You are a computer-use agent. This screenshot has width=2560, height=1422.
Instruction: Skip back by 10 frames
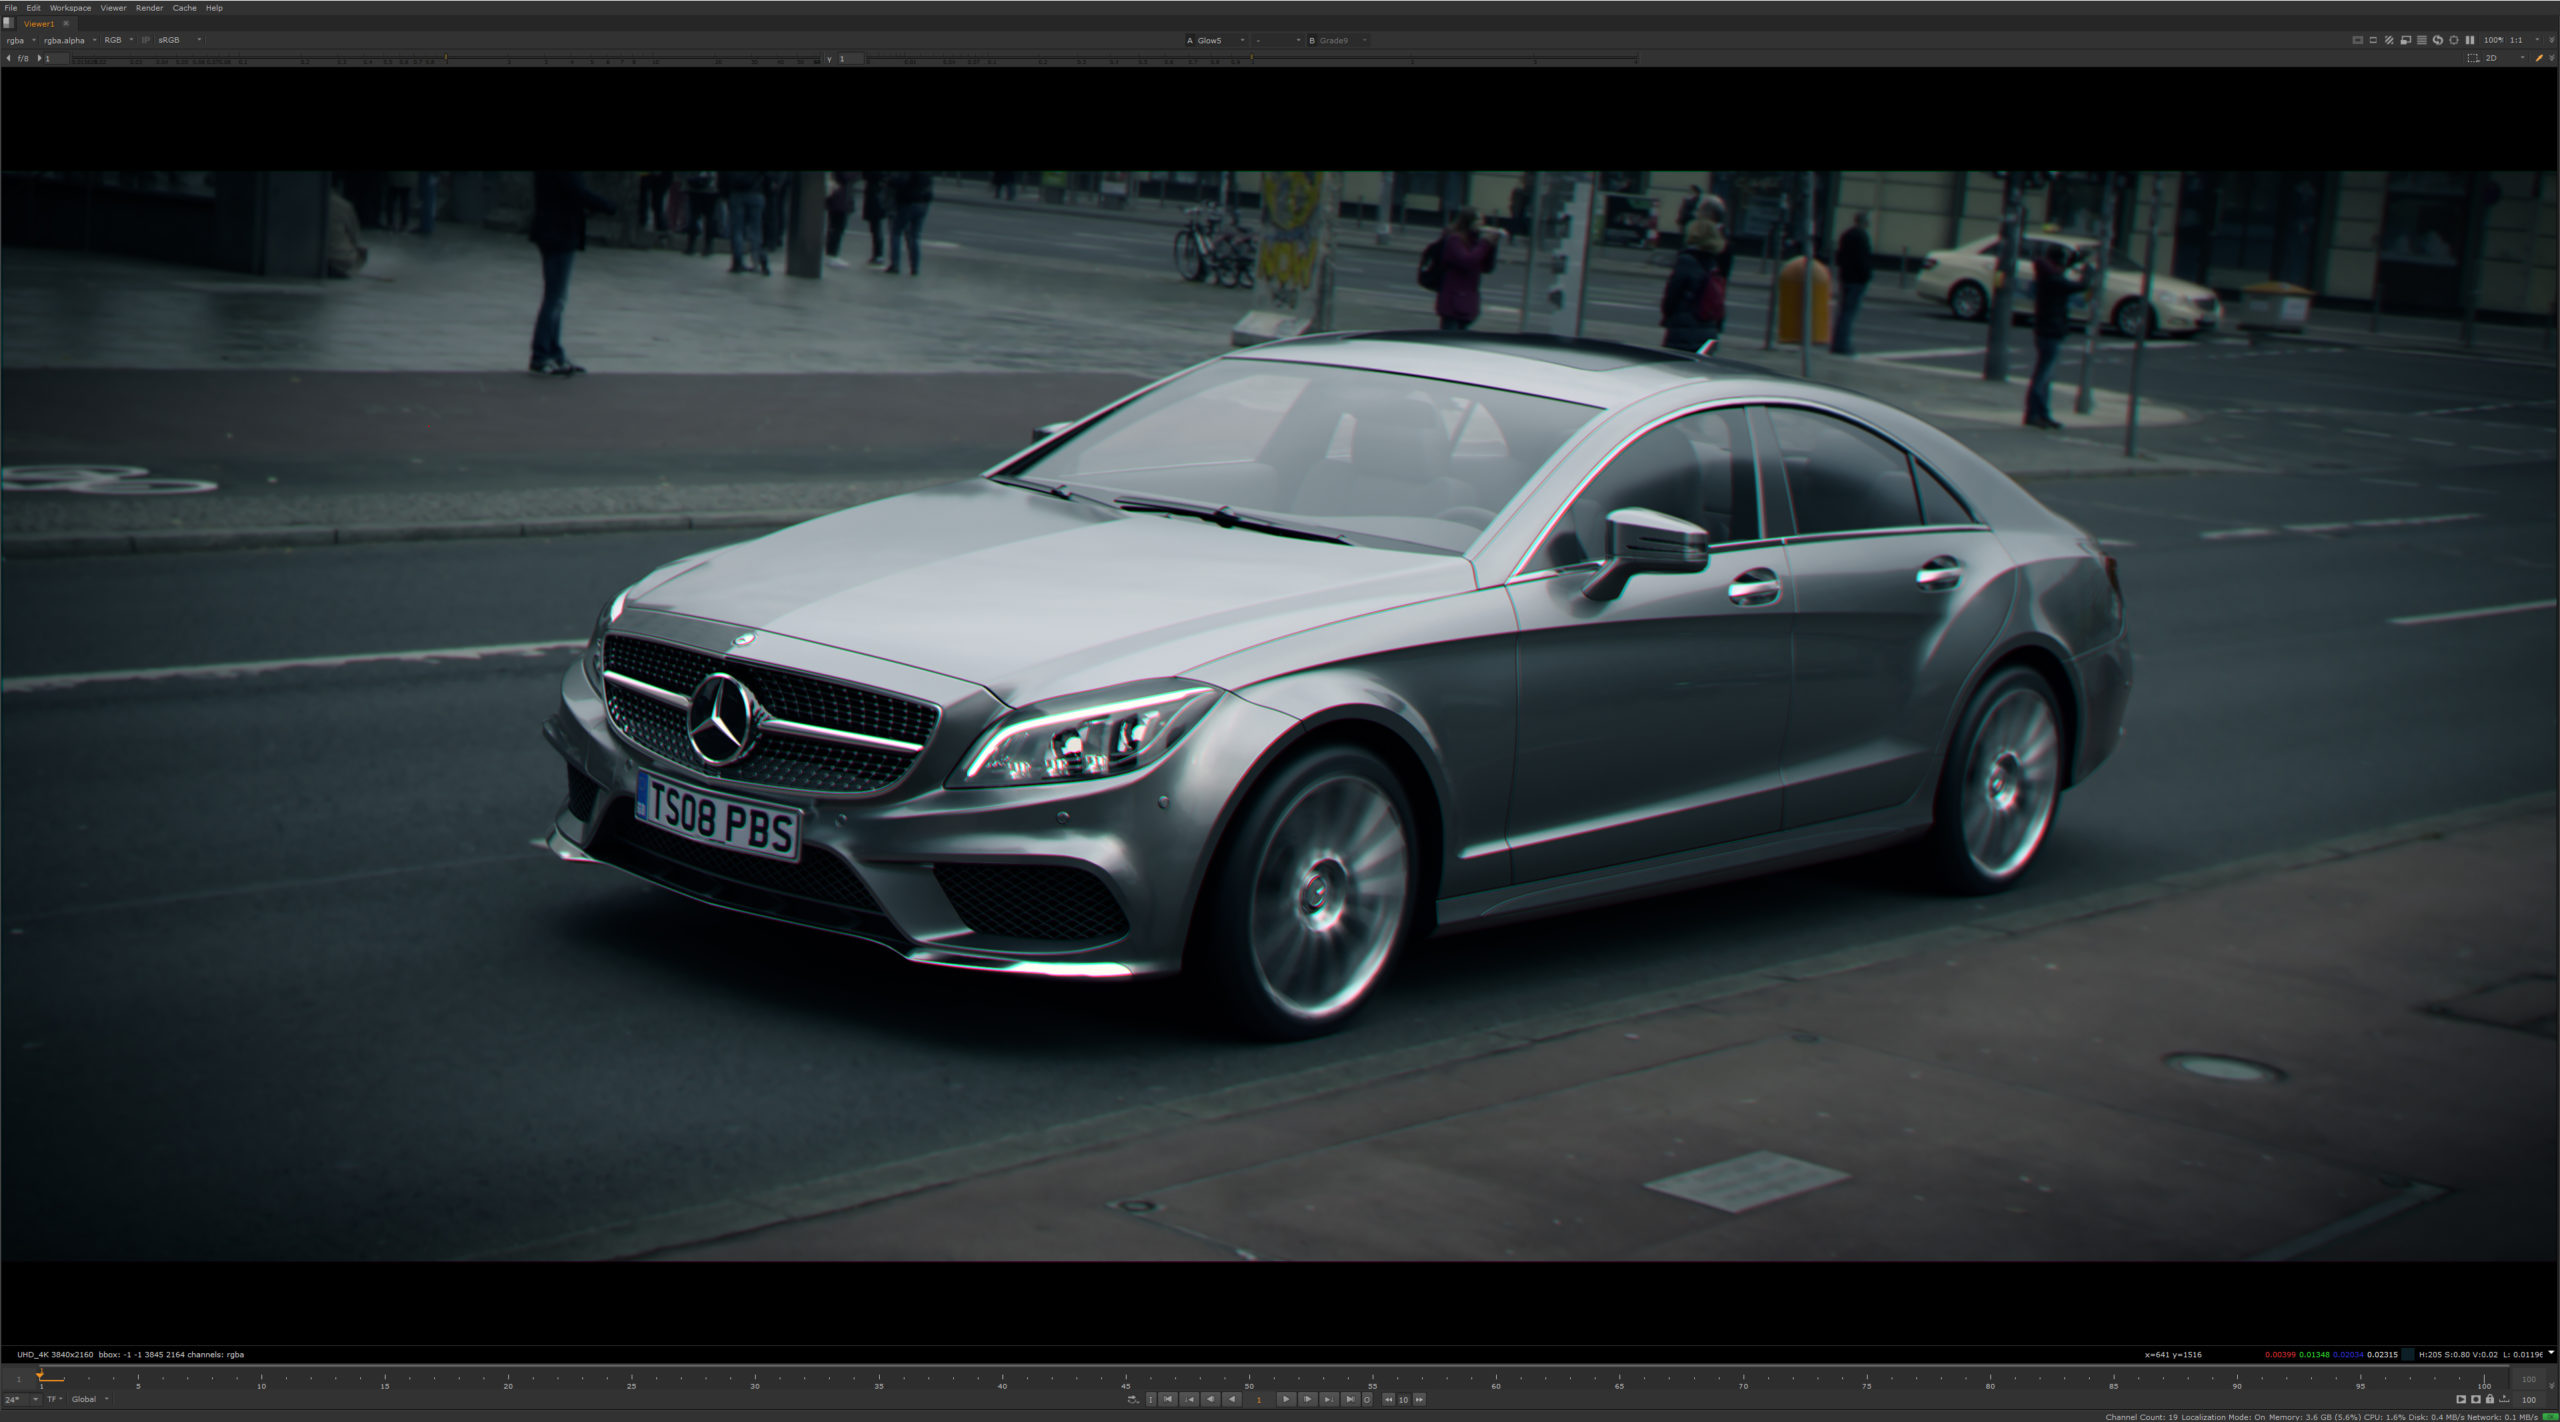1388,1399
